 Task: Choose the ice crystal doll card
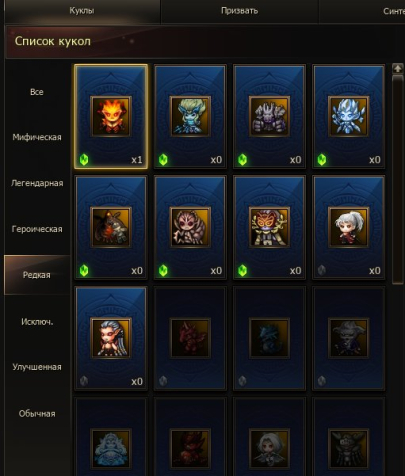click(x=349, y=116)
